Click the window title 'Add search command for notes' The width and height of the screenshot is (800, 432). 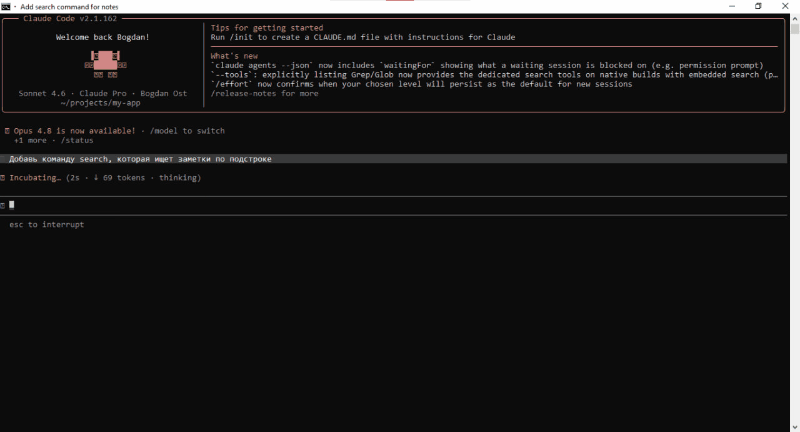[x=69, y=7]
